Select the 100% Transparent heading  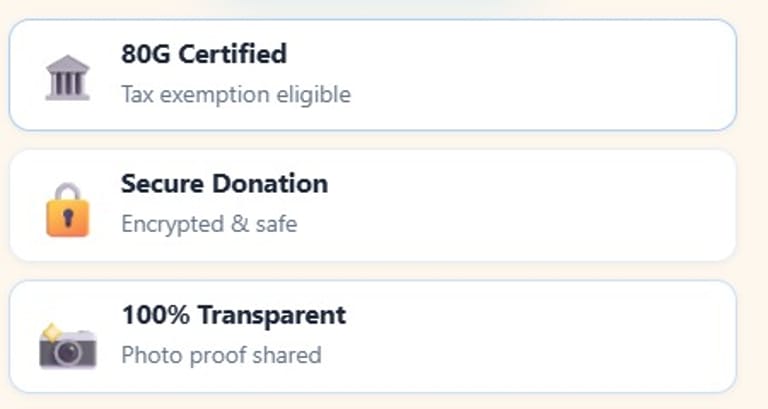[233, 315]
